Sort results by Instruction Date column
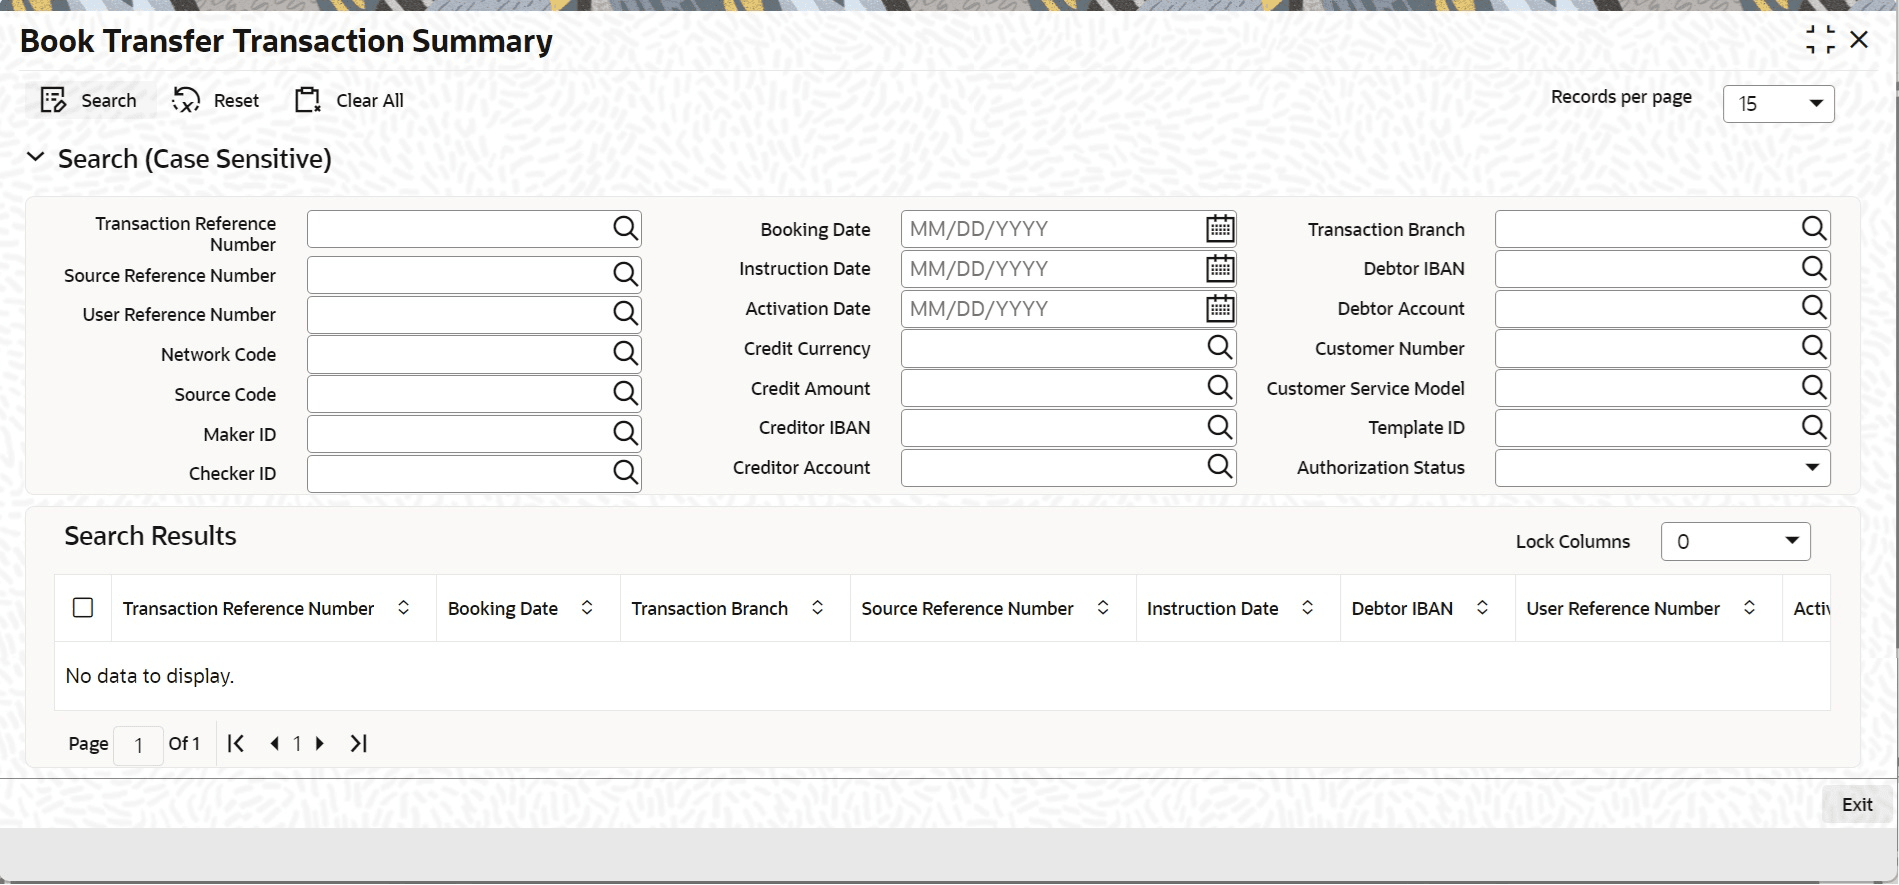Screen dimensions: 1899x885 (x=1307, y=608)
